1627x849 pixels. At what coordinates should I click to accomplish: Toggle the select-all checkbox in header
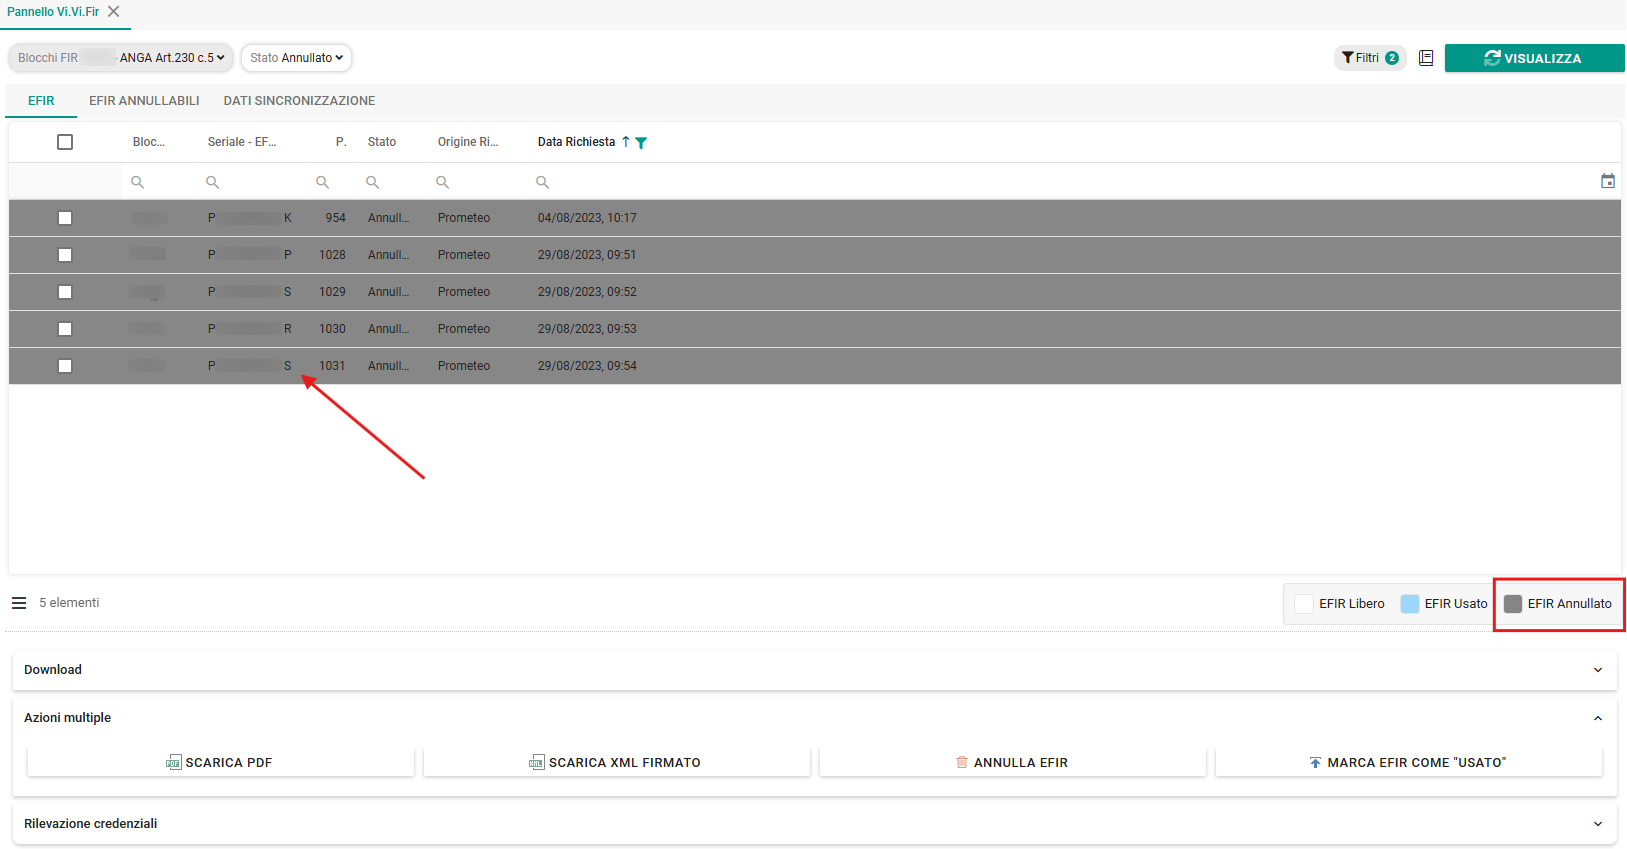[65, 142]
